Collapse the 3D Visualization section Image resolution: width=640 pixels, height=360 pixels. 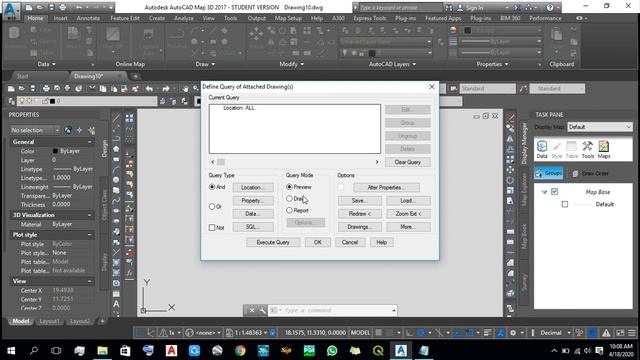(x=89, y=215)
